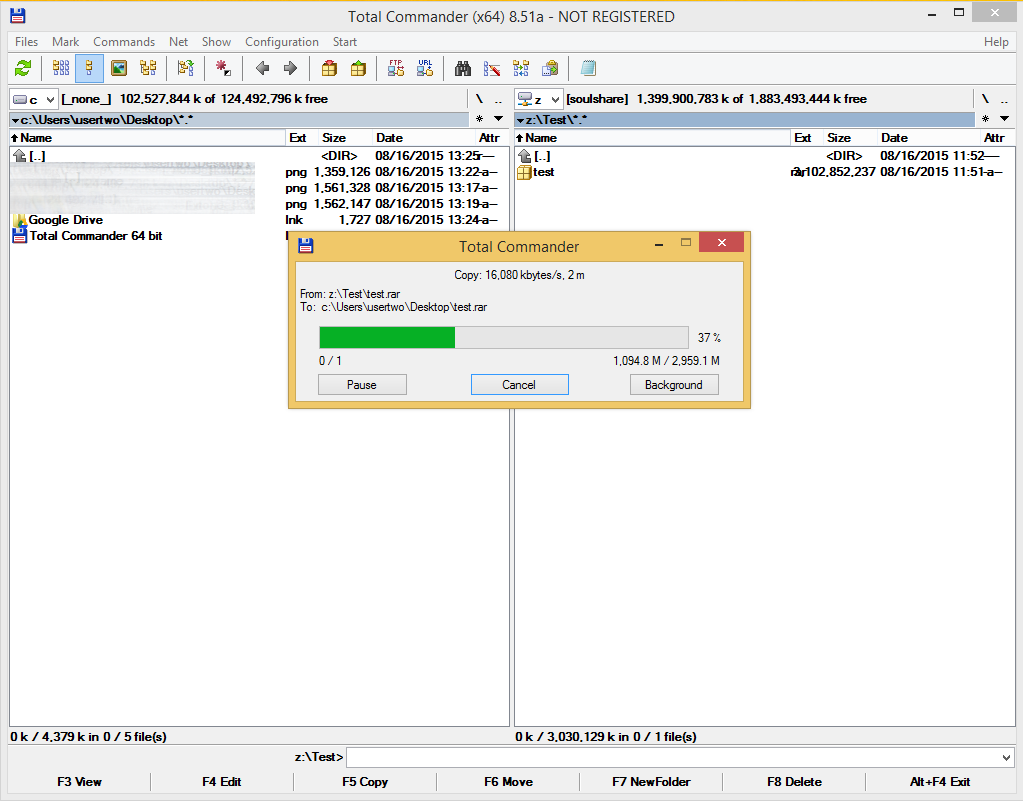The width and height of the screenshot is (1023, 801).
Task: Expand left panel directory history arrow
Action: pos(498,119)
